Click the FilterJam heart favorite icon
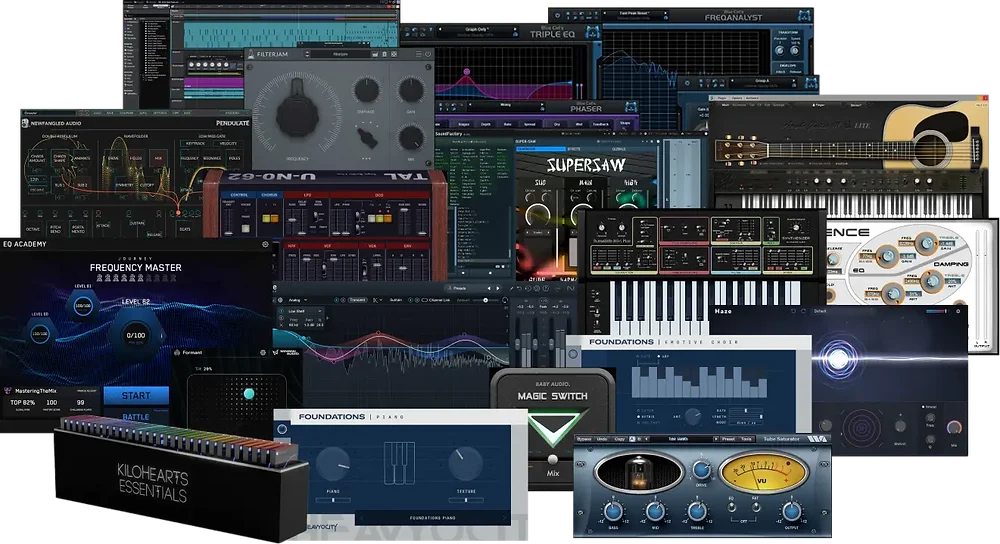The width and height of the screenshot is (1000, 544). (x=428, y=55)
